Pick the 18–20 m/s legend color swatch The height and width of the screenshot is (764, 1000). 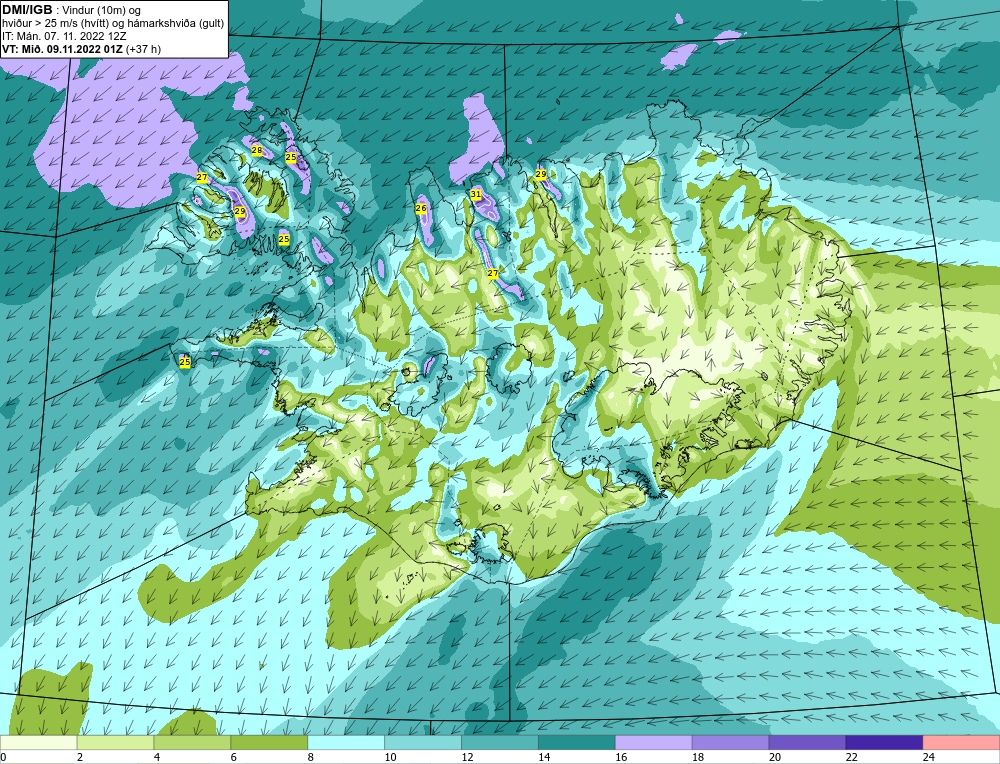tap(730, 742)
